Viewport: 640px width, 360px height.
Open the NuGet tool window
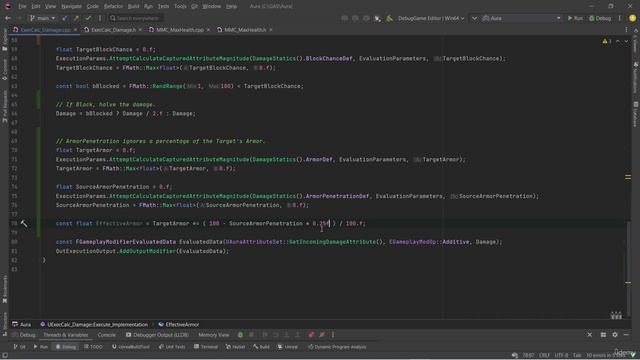(x=235, y=347)
